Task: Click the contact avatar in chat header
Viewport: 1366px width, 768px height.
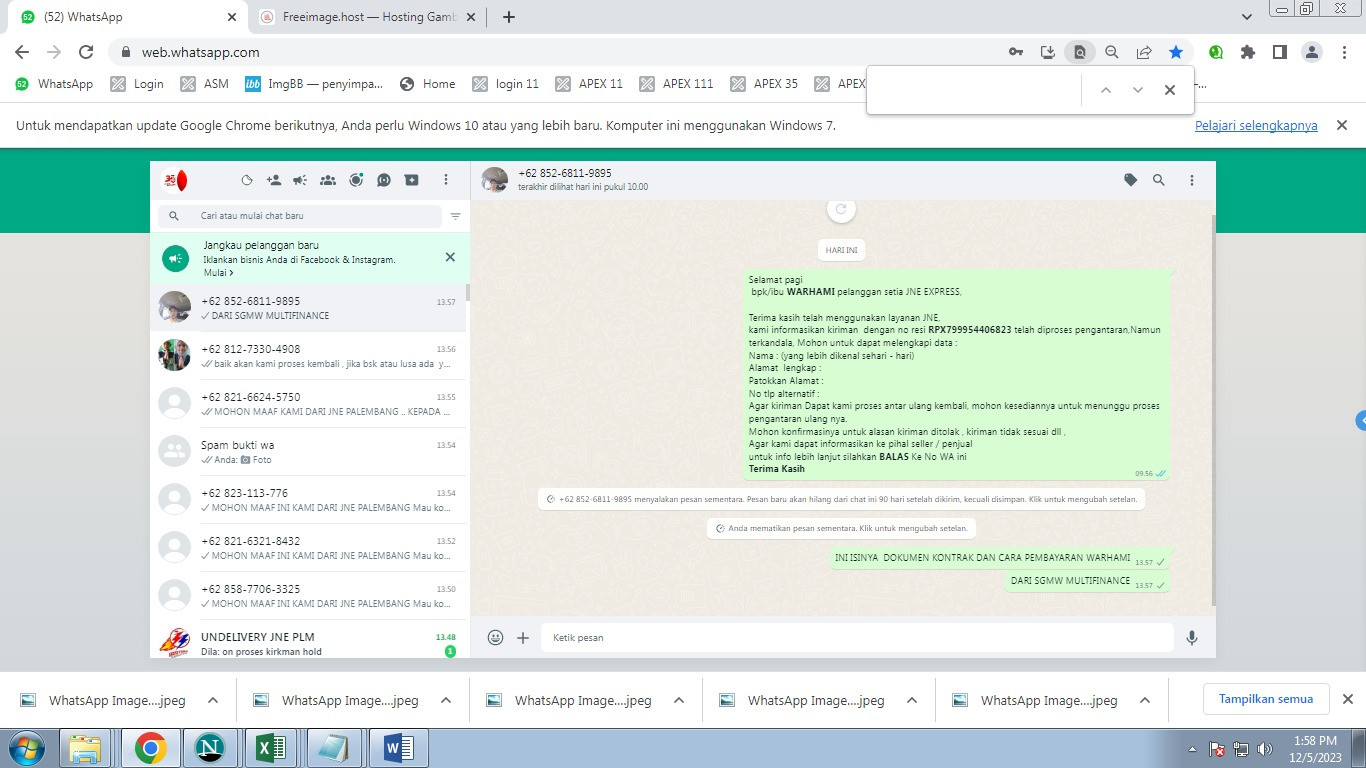Action: [x=495, y=180]
